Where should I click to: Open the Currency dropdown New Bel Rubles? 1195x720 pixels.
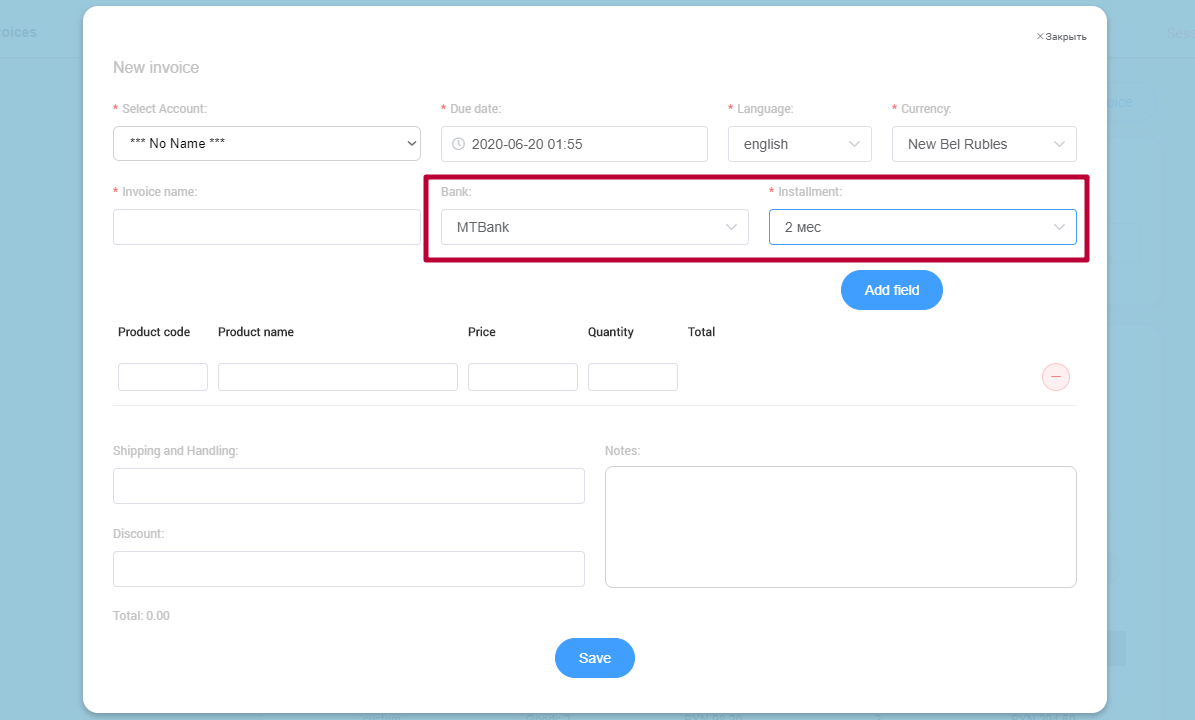pos(983,144)
